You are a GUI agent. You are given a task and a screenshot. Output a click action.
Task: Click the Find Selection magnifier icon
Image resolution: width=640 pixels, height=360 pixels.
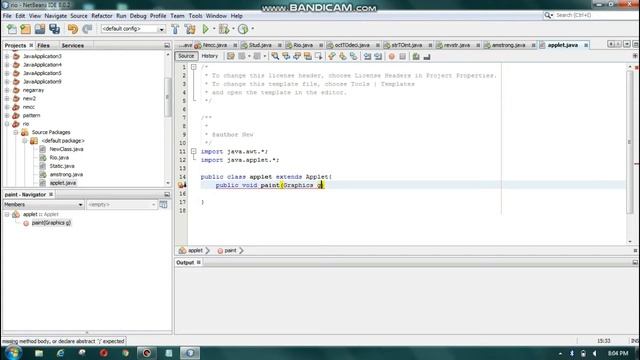[x=276, y=56]
